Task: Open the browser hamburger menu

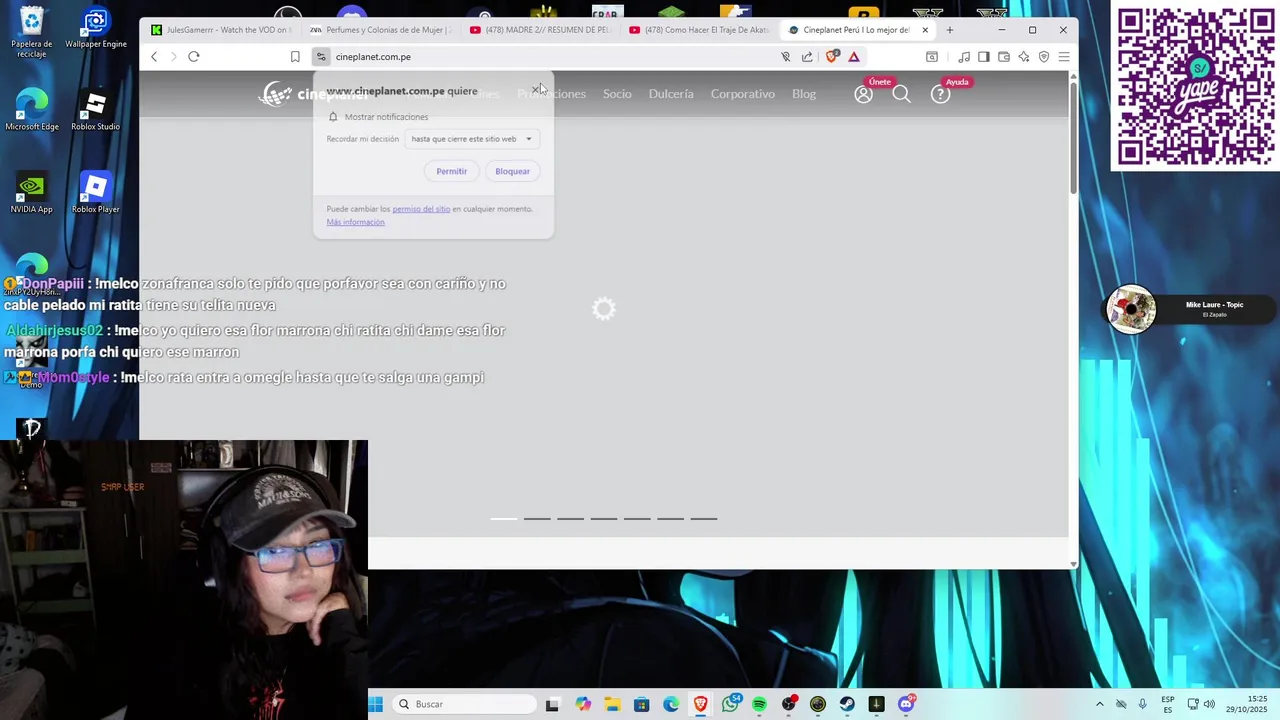Action: (1064, 57)
